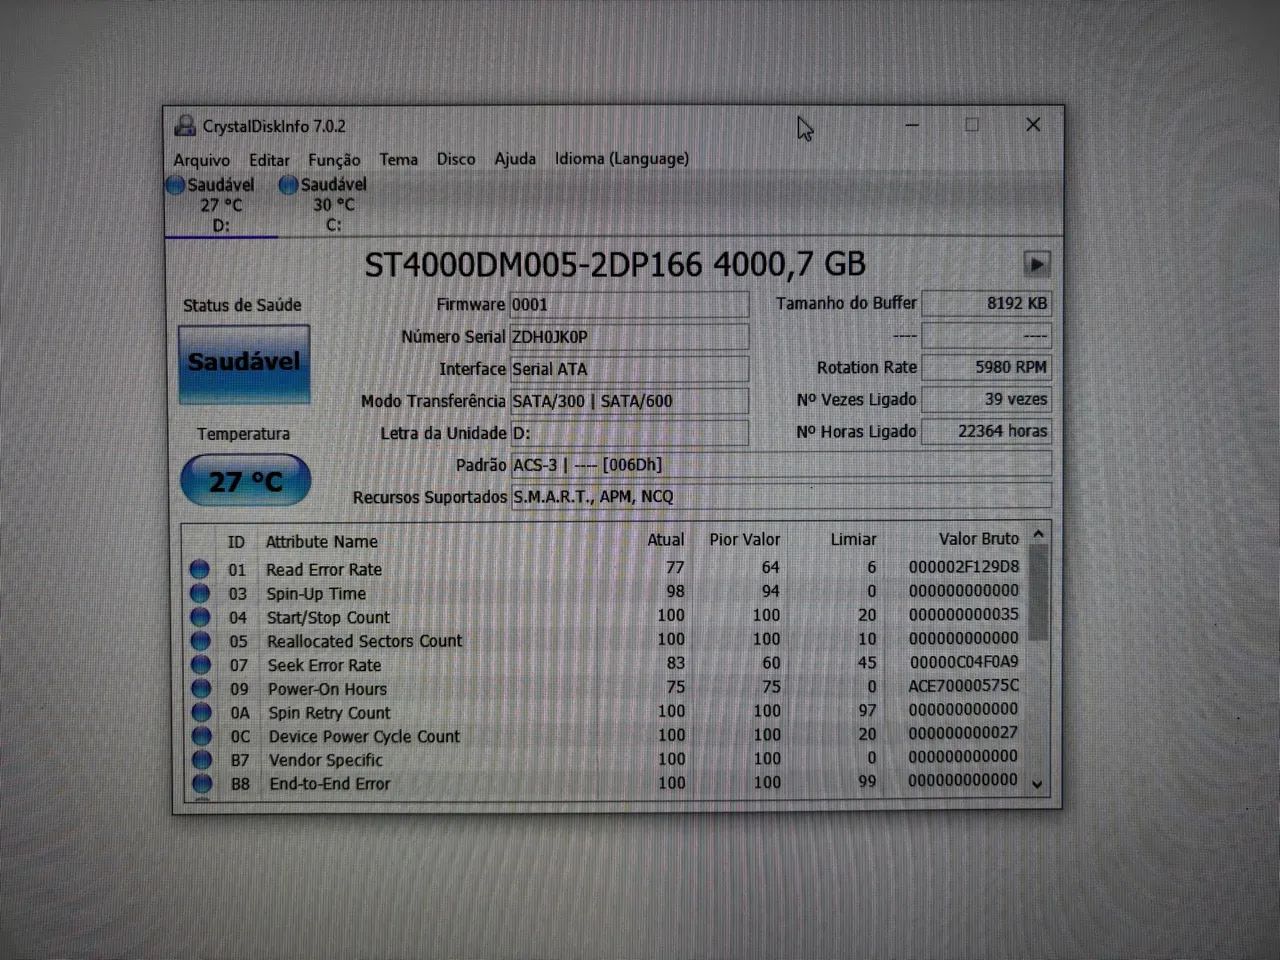1280x960 pixels.
Task: Click the status circle for Vendor Specific
Action: pos(202,760)
